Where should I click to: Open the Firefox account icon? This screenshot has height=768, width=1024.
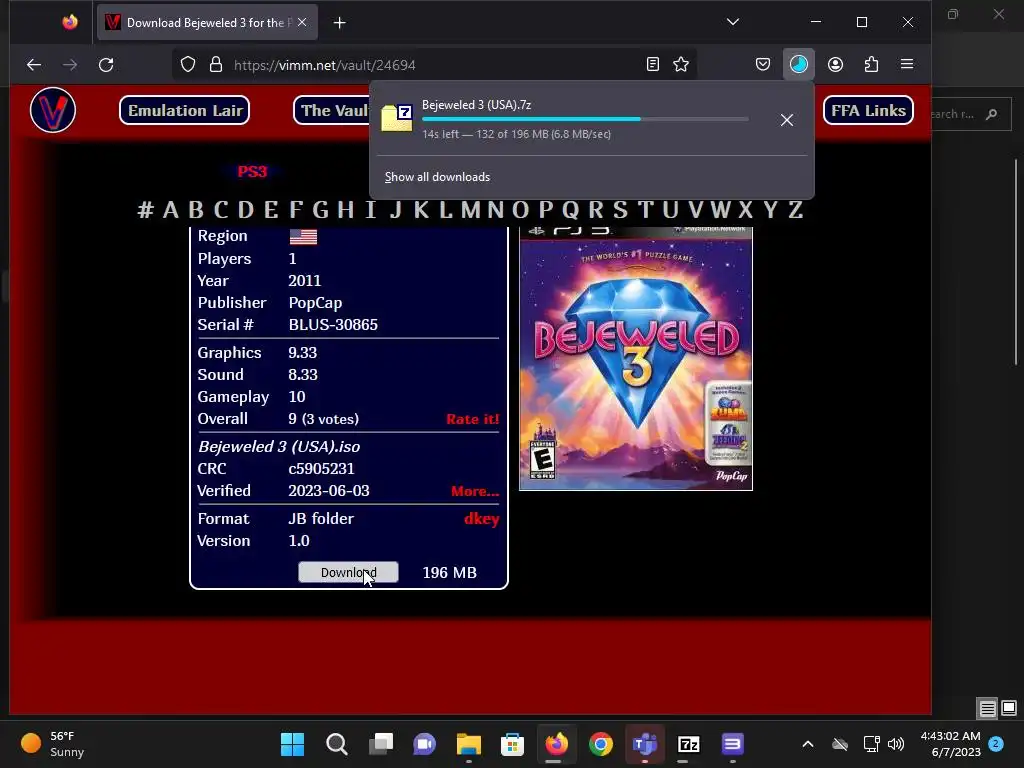point(835,64)
